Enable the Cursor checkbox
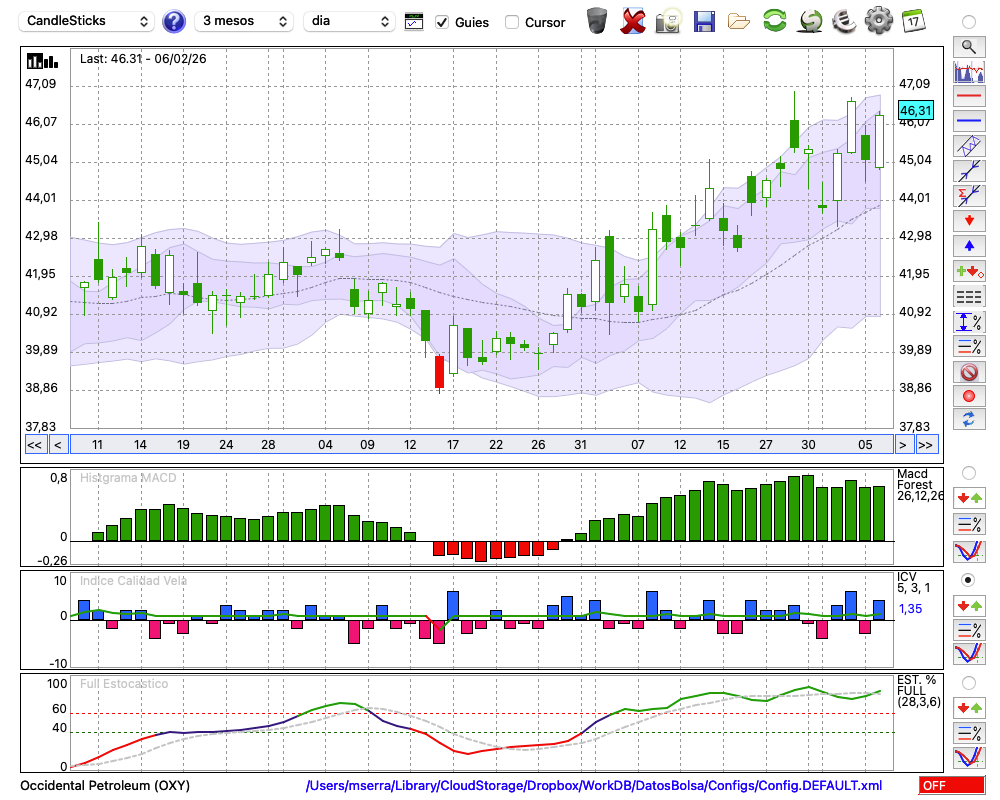Image resolution: width=1000 pixels, height=800 pixels. coord(512,22)
